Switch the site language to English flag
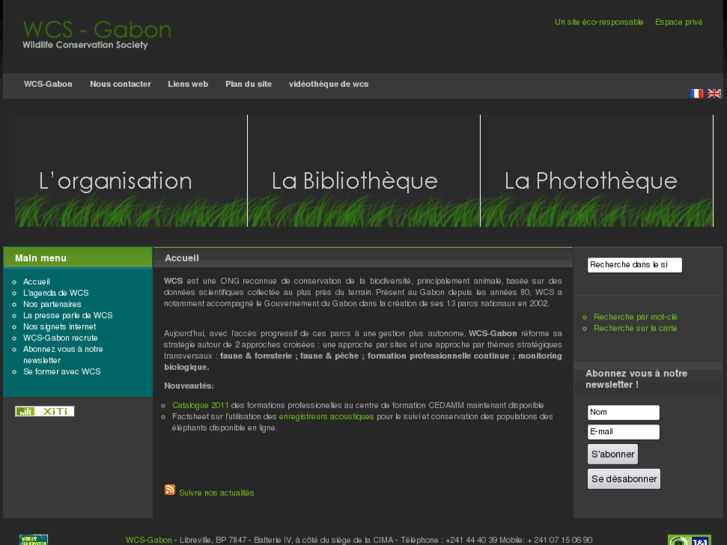Viewport: 727px width, 545px height. tap(714, 93)
